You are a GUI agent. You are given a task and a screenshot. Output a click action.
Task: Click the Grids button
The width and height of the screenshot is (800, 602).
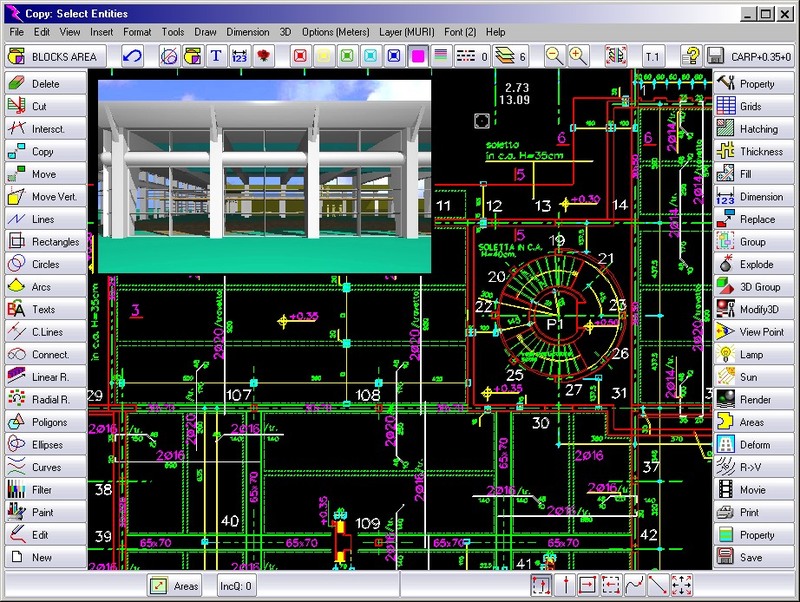[x=754, y=106]
